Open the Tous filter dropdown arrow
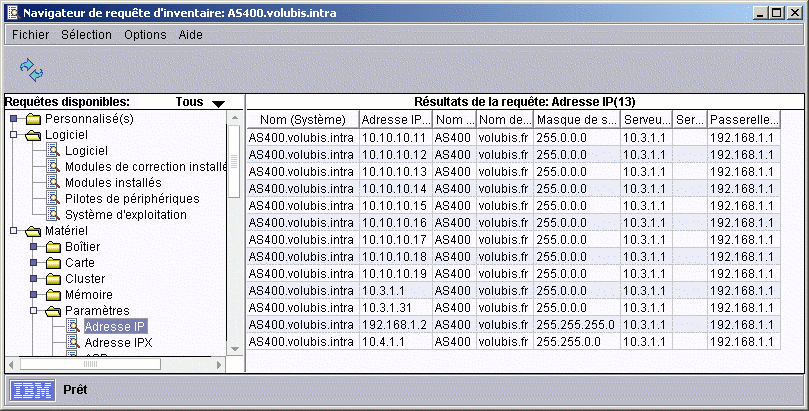 [x=218, y=104]
